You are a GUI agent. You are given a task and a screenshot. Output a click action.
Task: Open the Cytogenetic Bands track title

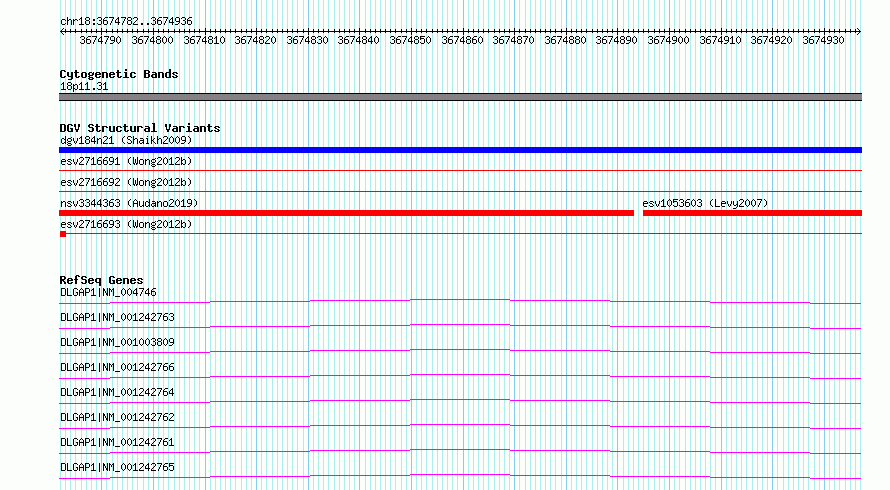(119, 74)
